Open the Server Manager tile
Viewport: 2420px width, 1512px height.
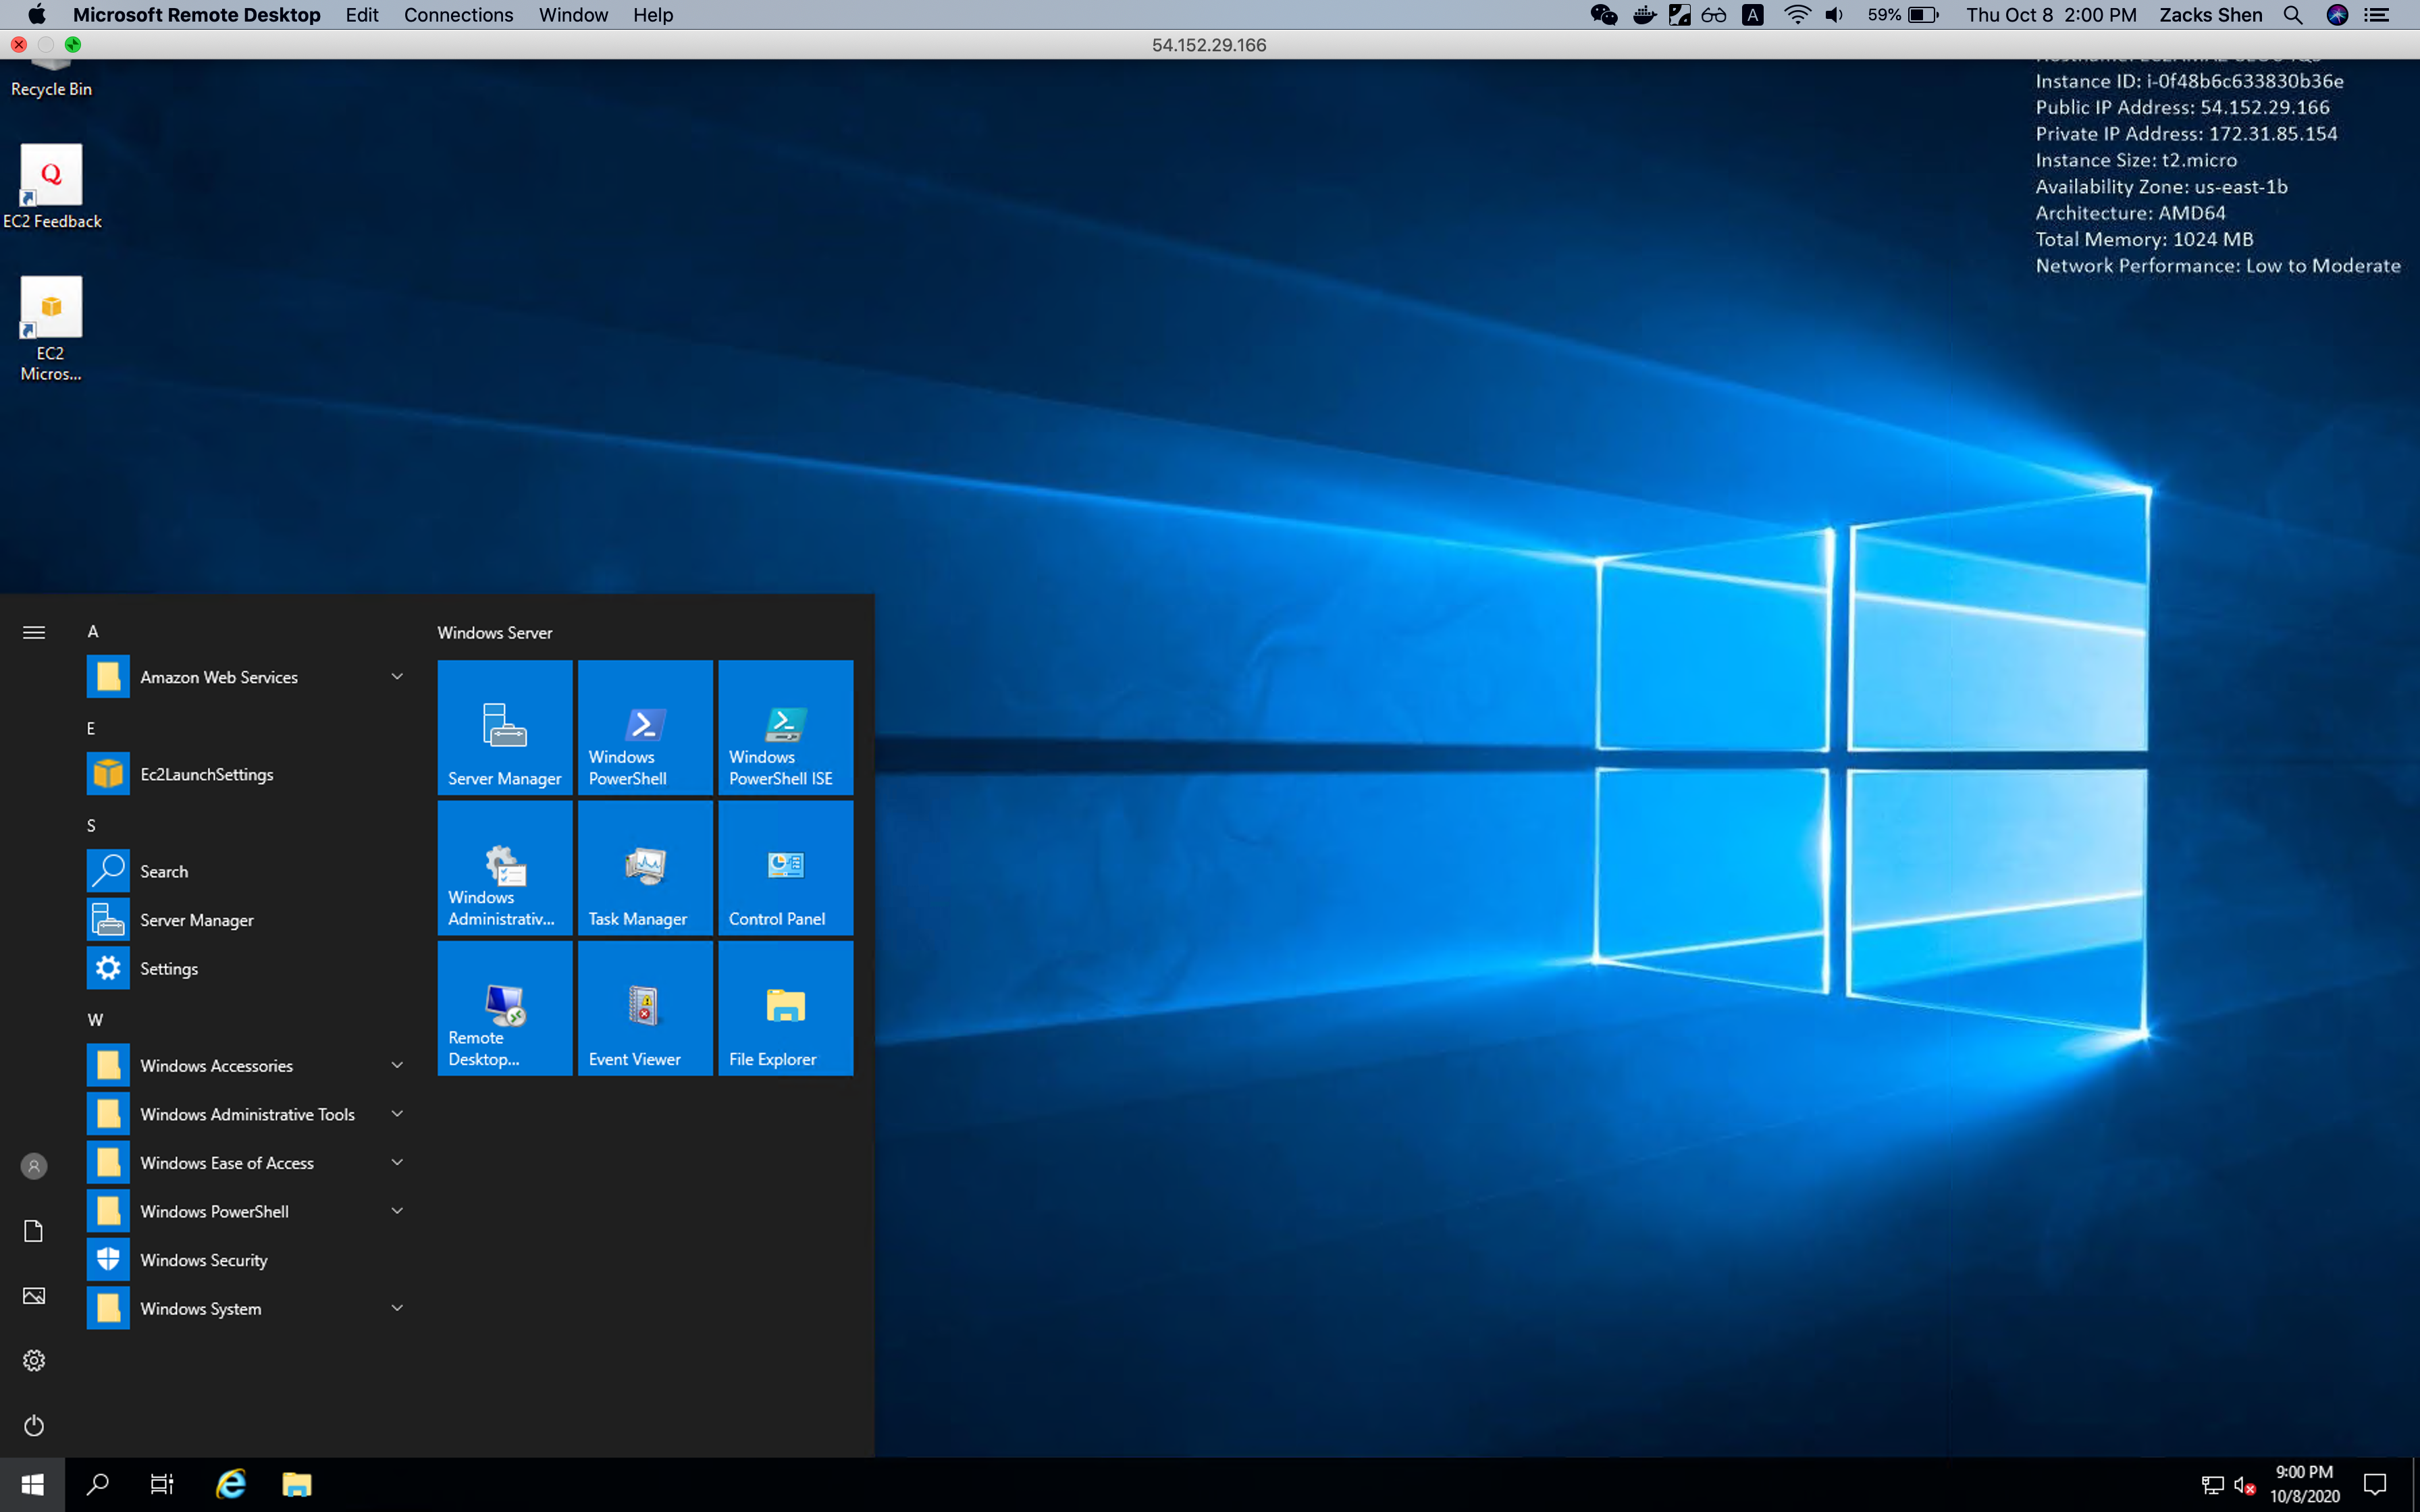pos(504,727)
